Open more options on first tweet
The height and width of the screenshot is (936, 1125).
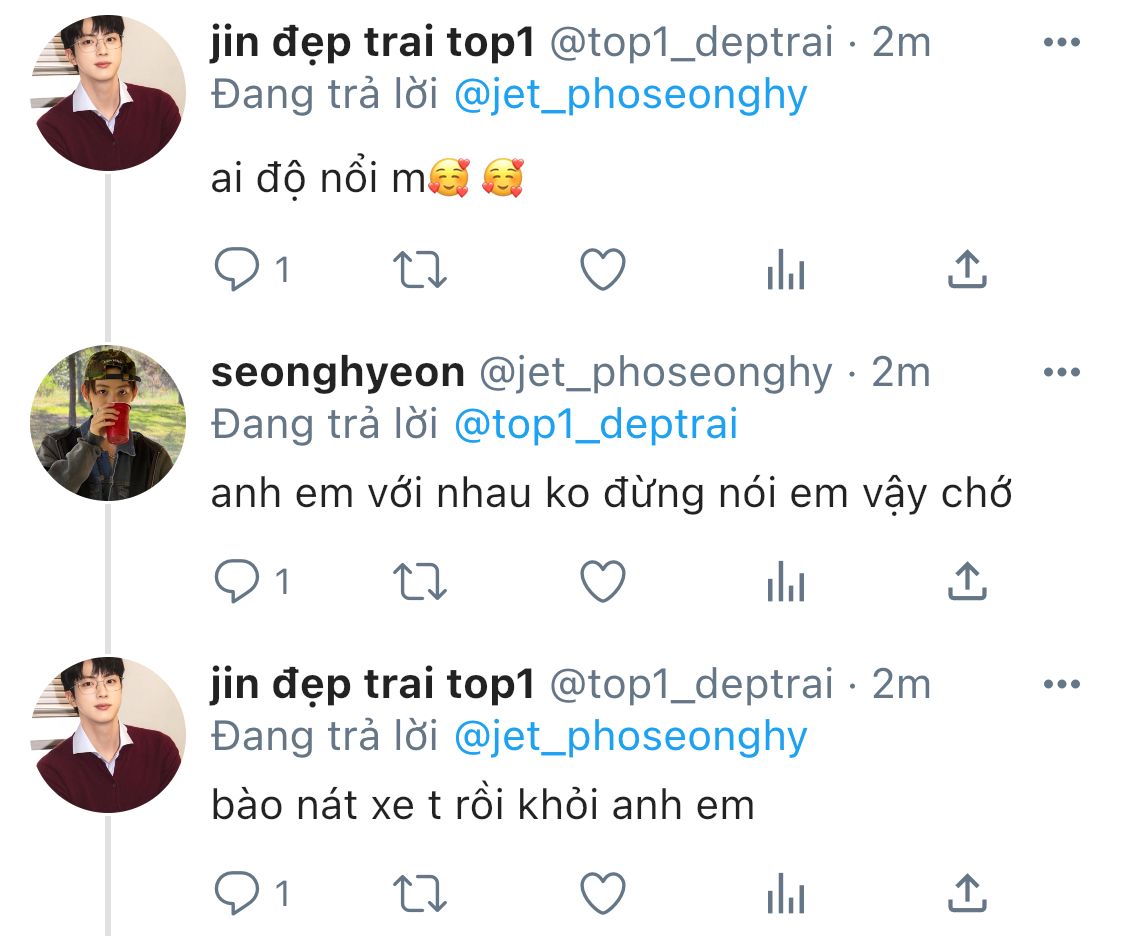pyautogui.click(x=1062, y=43)
